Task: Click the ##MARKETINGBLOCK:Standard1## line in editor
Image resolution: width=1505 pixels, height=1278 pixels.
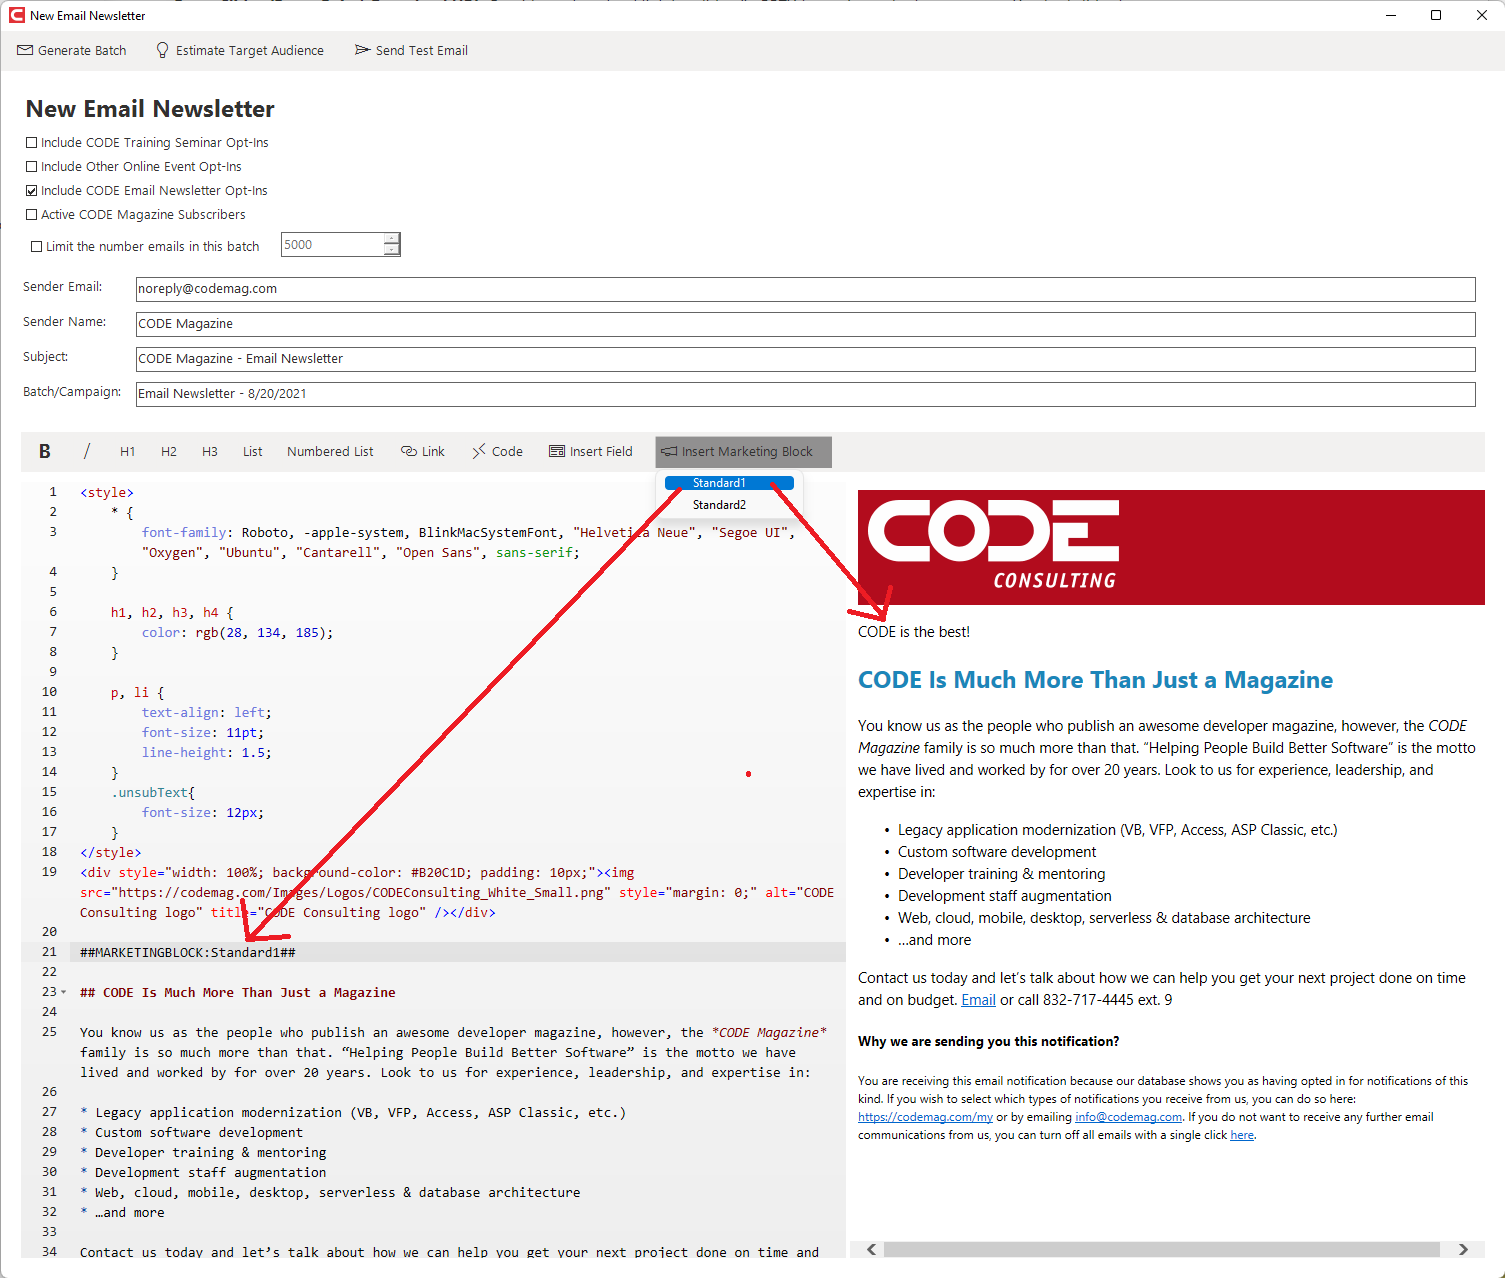Action: (188, 953)
